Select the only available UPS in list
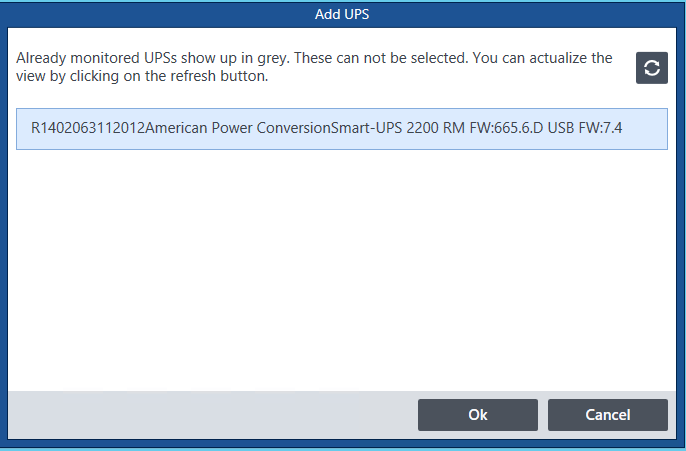This screenshot has width=686, height=451. pyautogui.click(x=342, y=129)
